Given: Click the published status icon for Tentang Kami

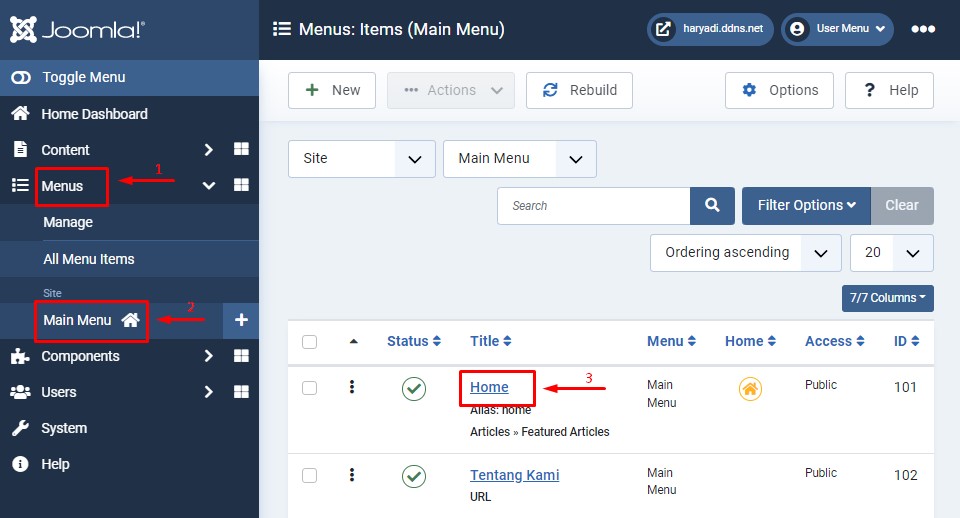Looking at the screenshot, I should (414, 476).
